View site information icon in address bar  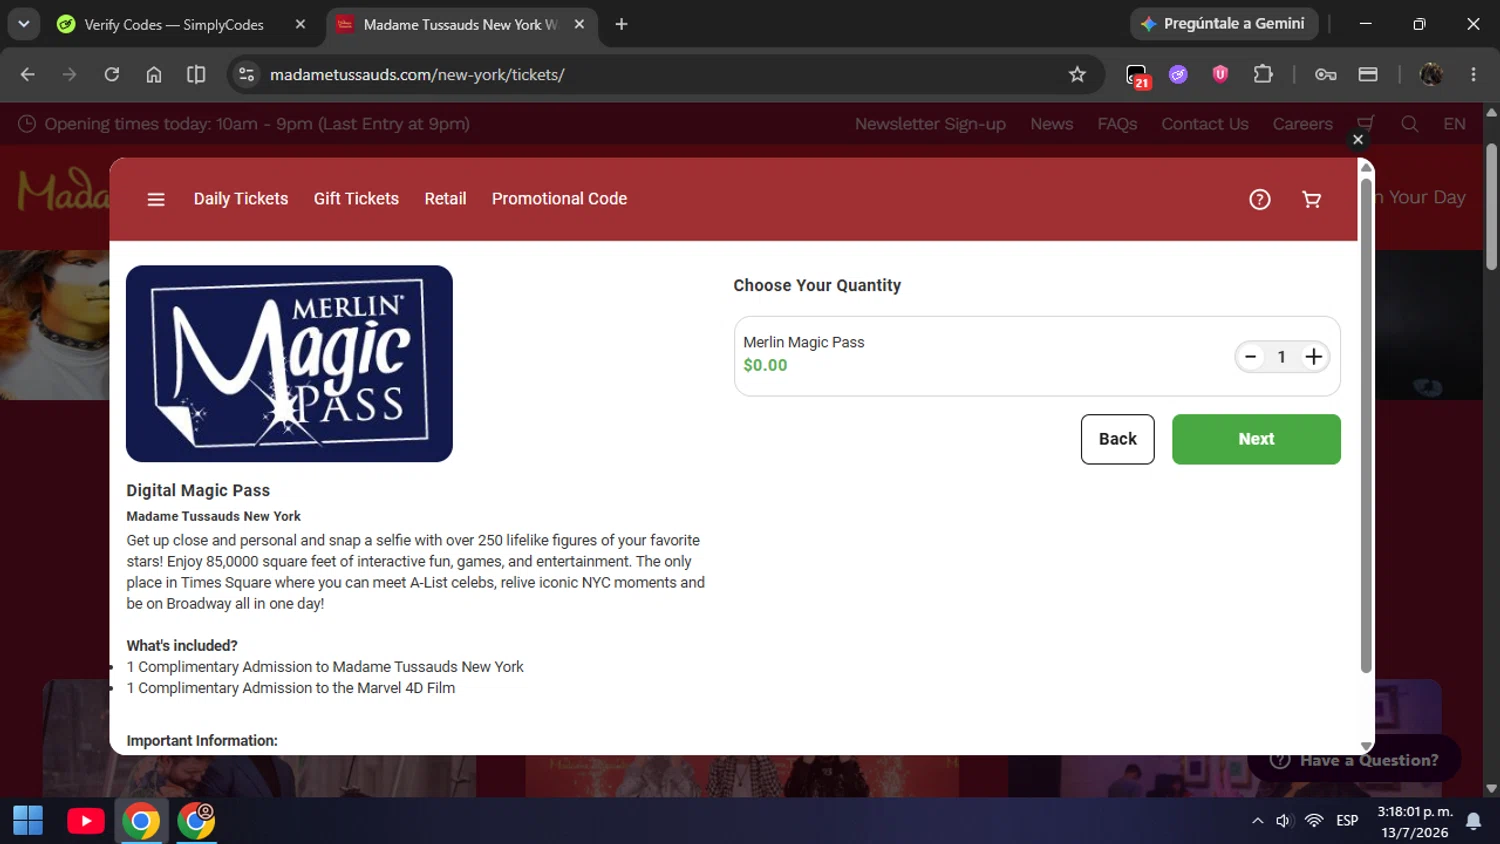tap(247, 74)
